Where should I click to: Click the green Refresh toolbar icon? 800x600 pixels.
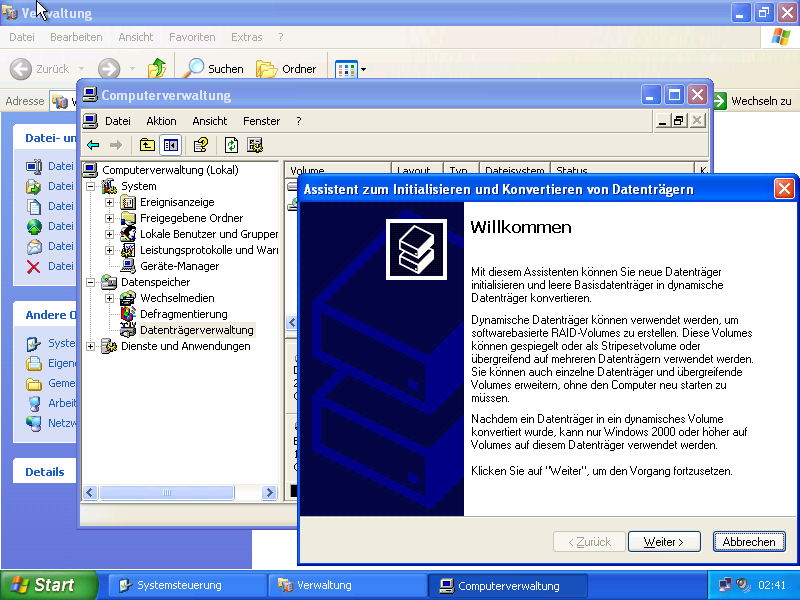pyautogui.click(x=231, y=145)
